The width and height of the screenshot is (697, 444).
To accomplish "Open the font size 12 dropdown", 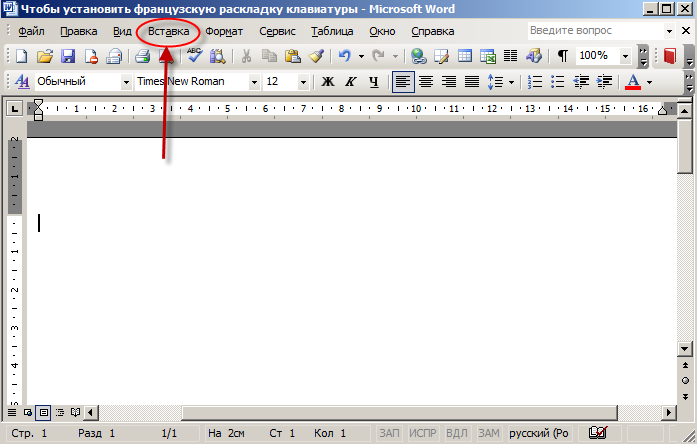I will click(303, 82).
